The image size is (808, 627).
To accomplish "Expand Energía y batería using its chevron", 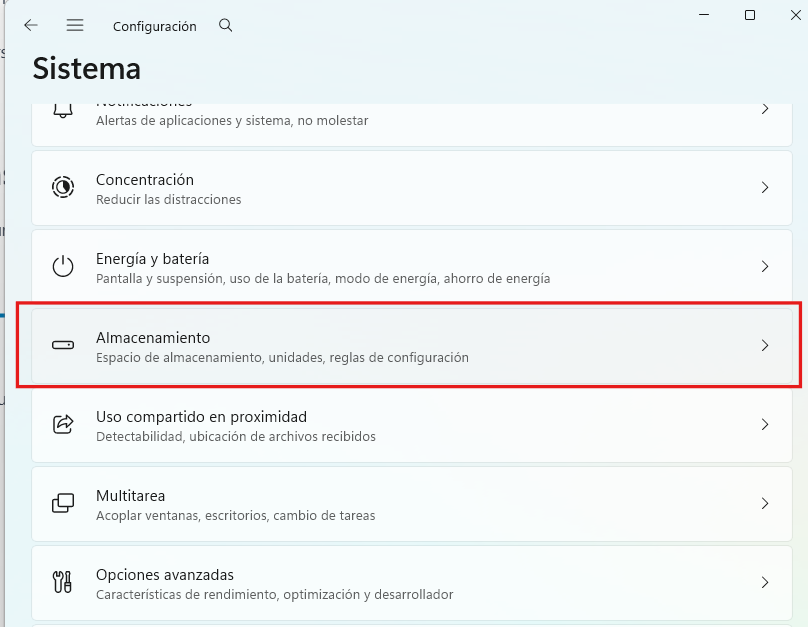I will [x=765, y=267].
